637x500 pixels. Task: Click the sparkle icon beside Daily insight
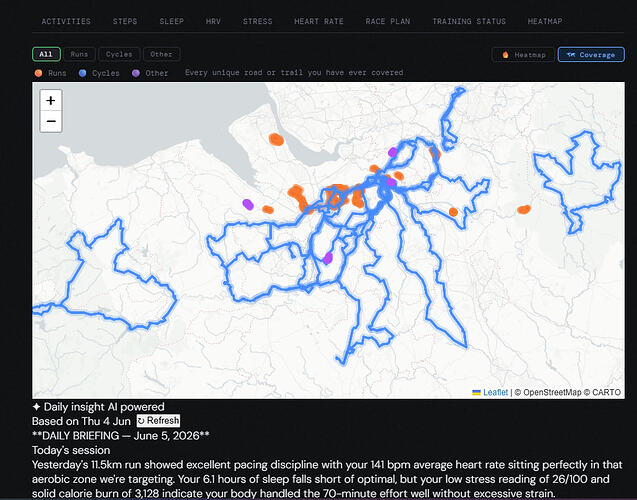(36, 407)
